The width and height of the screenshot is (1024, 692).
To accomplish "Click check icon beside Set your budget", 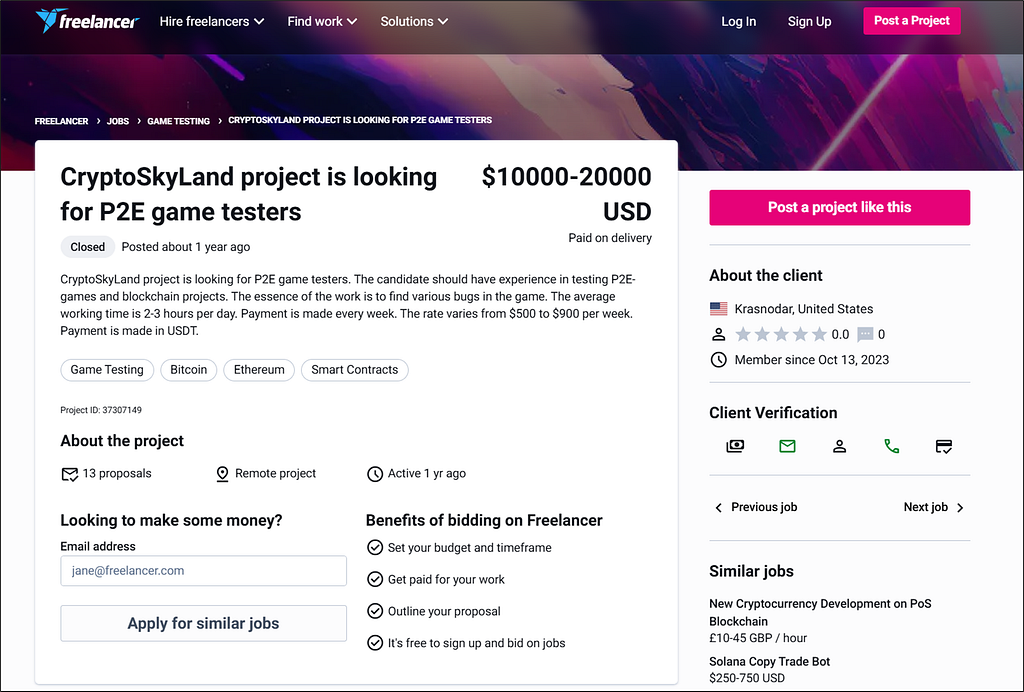I will click(375, 547).
